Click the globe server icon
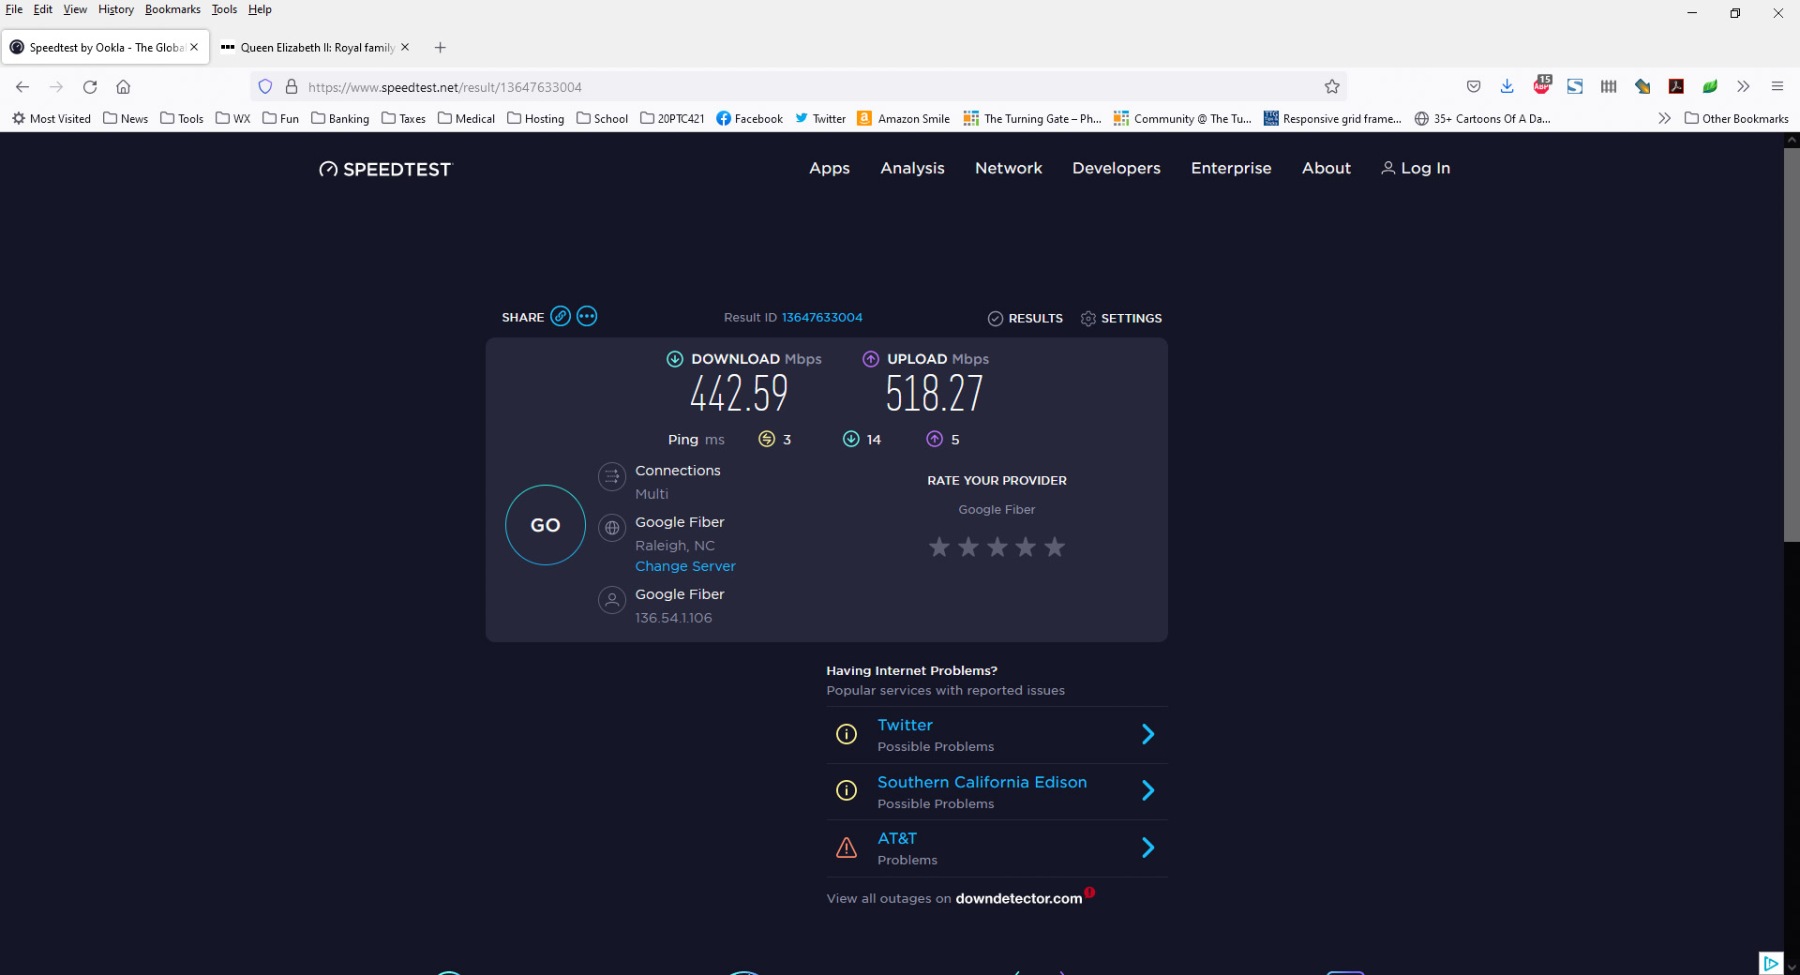The height and width of the screenshot is (975, 1800). 612,528
